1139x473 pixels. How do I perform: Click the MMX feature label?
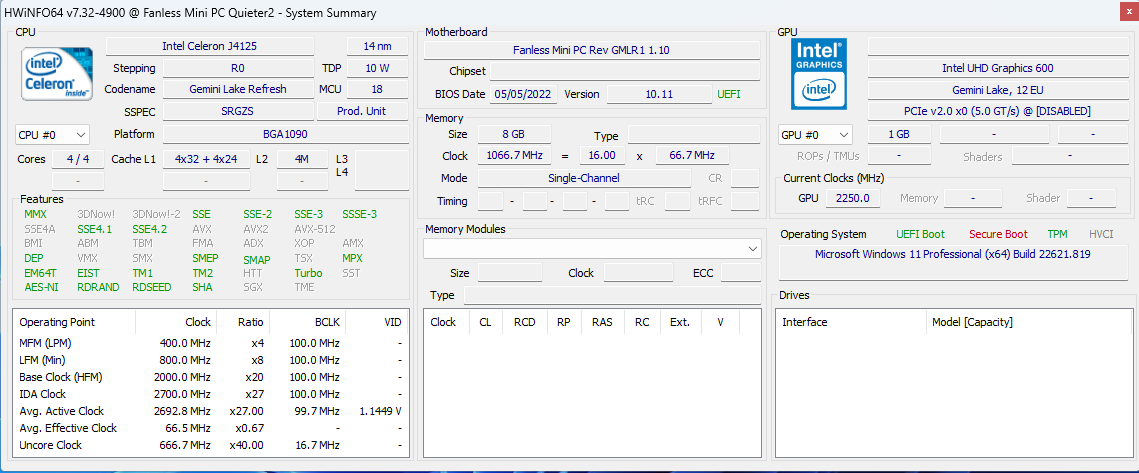pyautogui.click(x=35, y=214)
